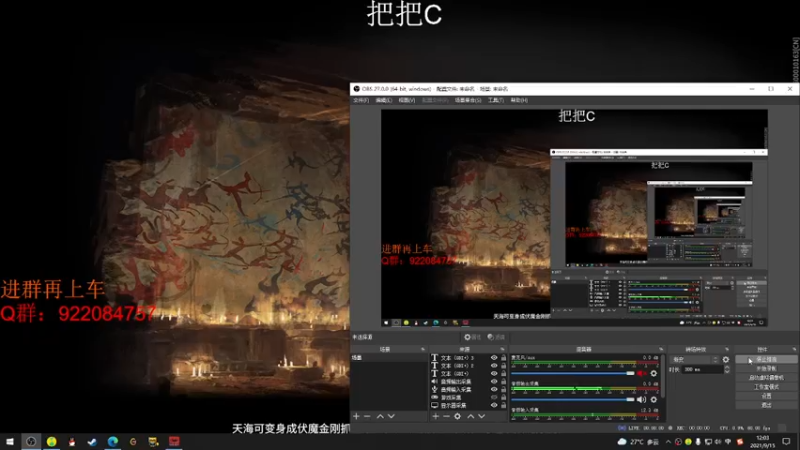Click the transition duration input field
This screenshot has width=800, height=450.
point(703,369)
